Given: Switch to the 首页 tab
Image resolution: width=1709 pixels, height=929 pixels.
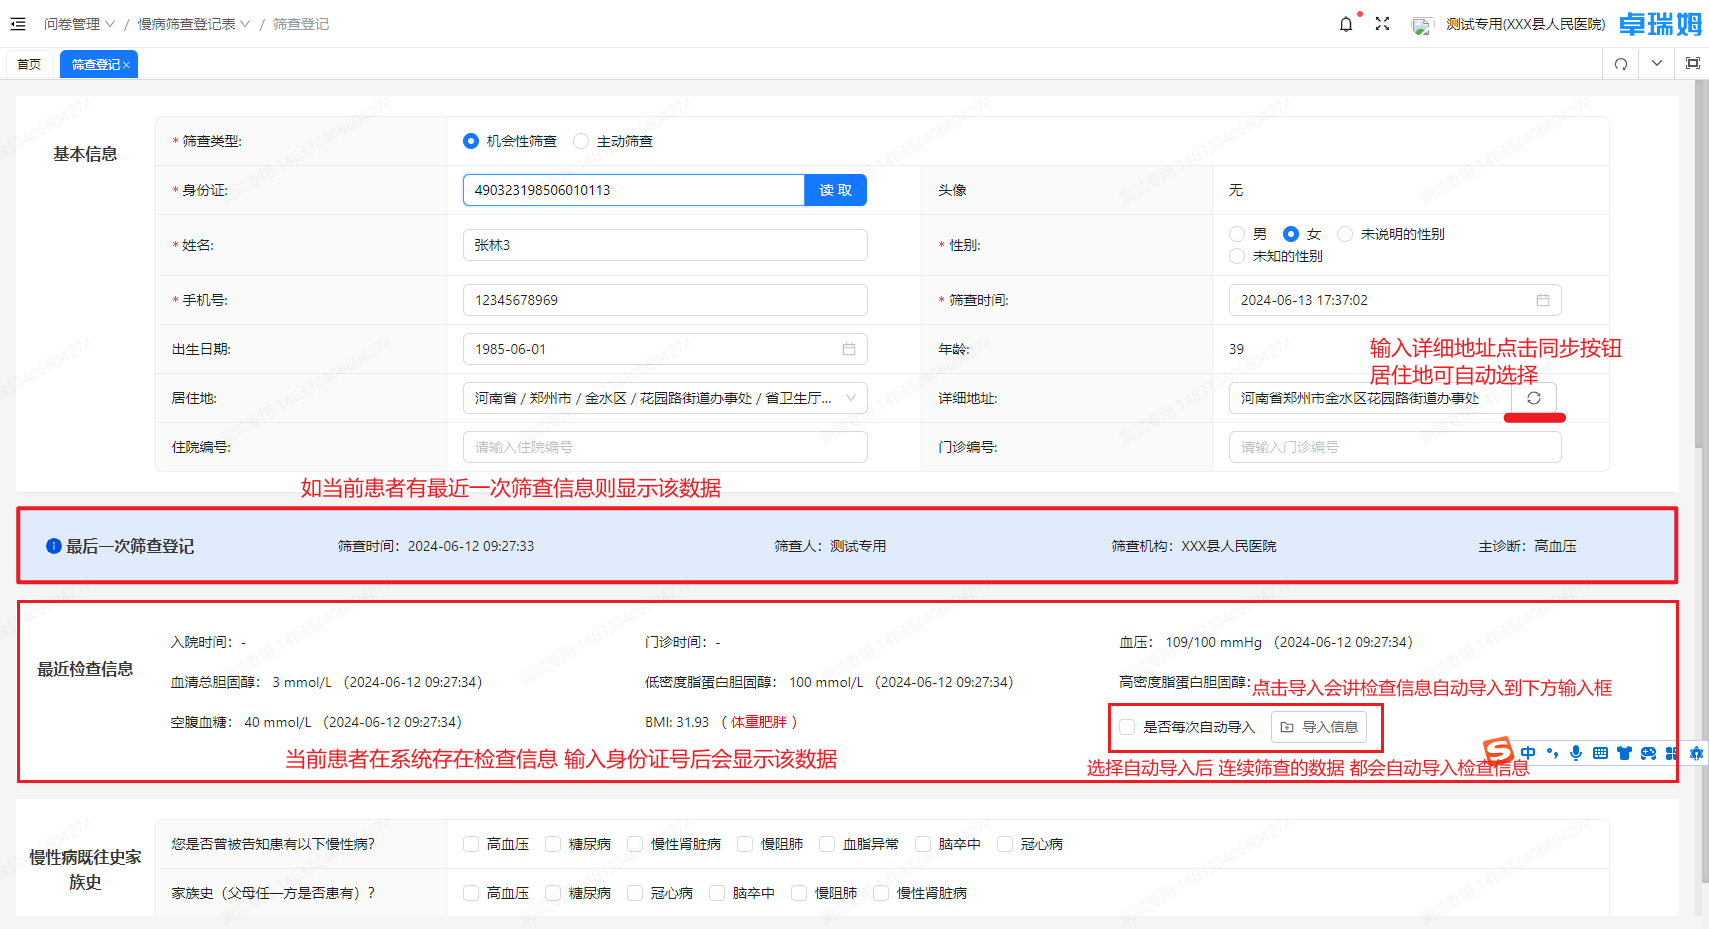Looking at the screenshot, I should point(29,63).
